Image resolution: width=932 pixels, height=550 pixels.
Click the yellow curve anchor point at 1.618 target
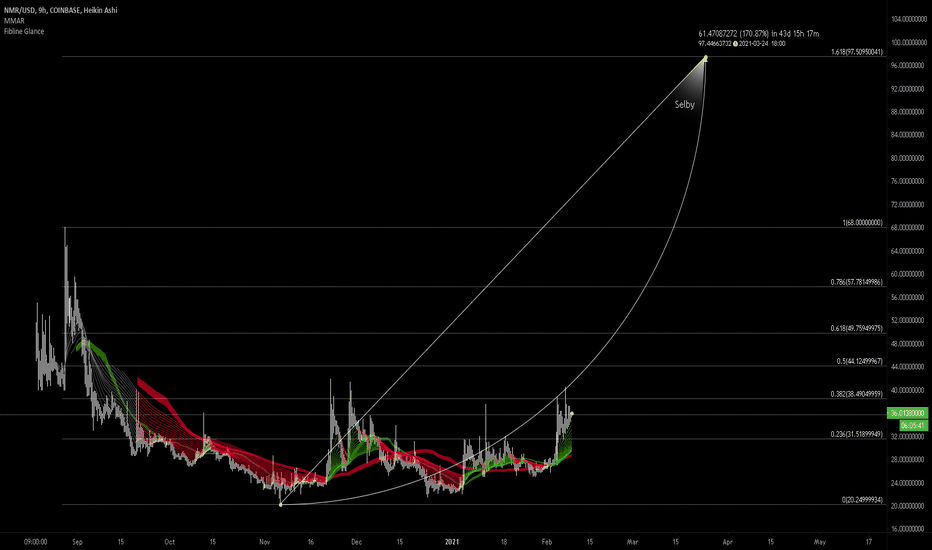click(706, 58)
